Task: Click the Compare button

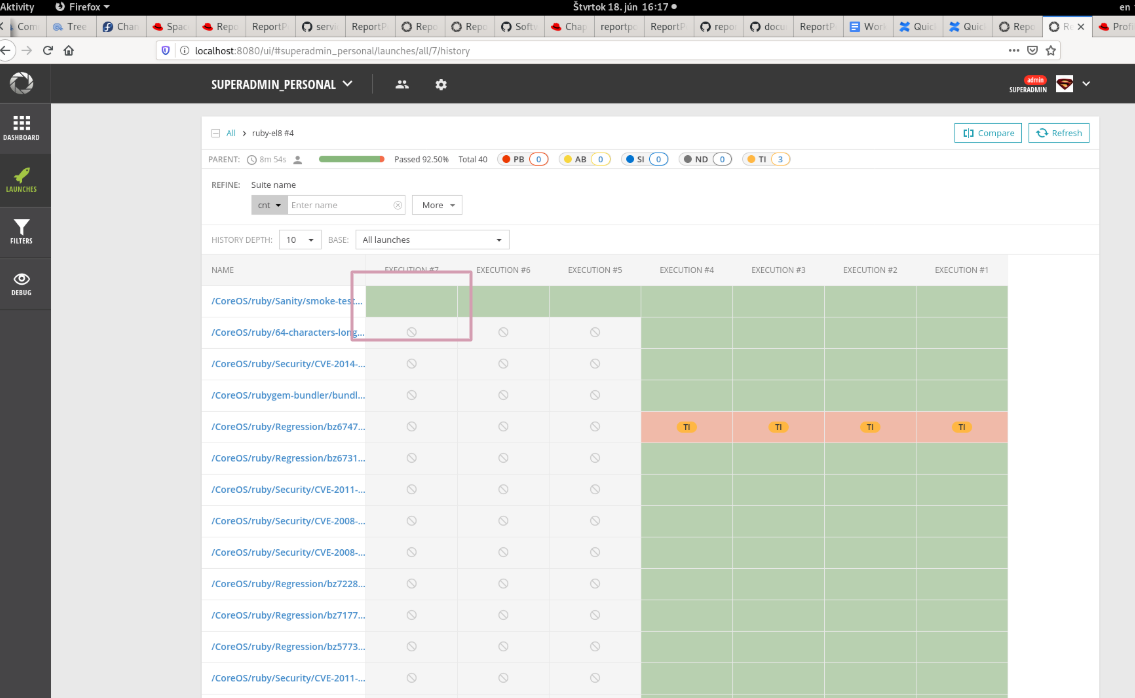Action: tap(987, 132)
